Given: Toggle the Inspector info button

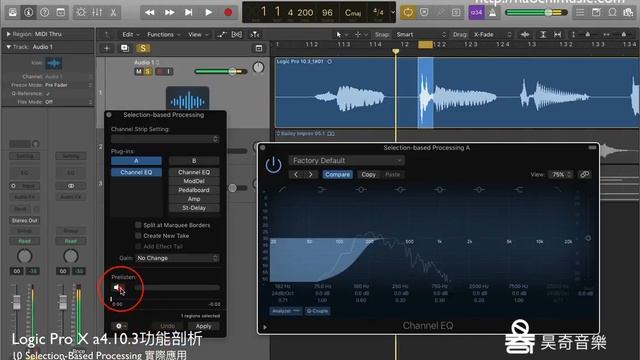Looking at the screenshot, I should click(x=29, y=12).
